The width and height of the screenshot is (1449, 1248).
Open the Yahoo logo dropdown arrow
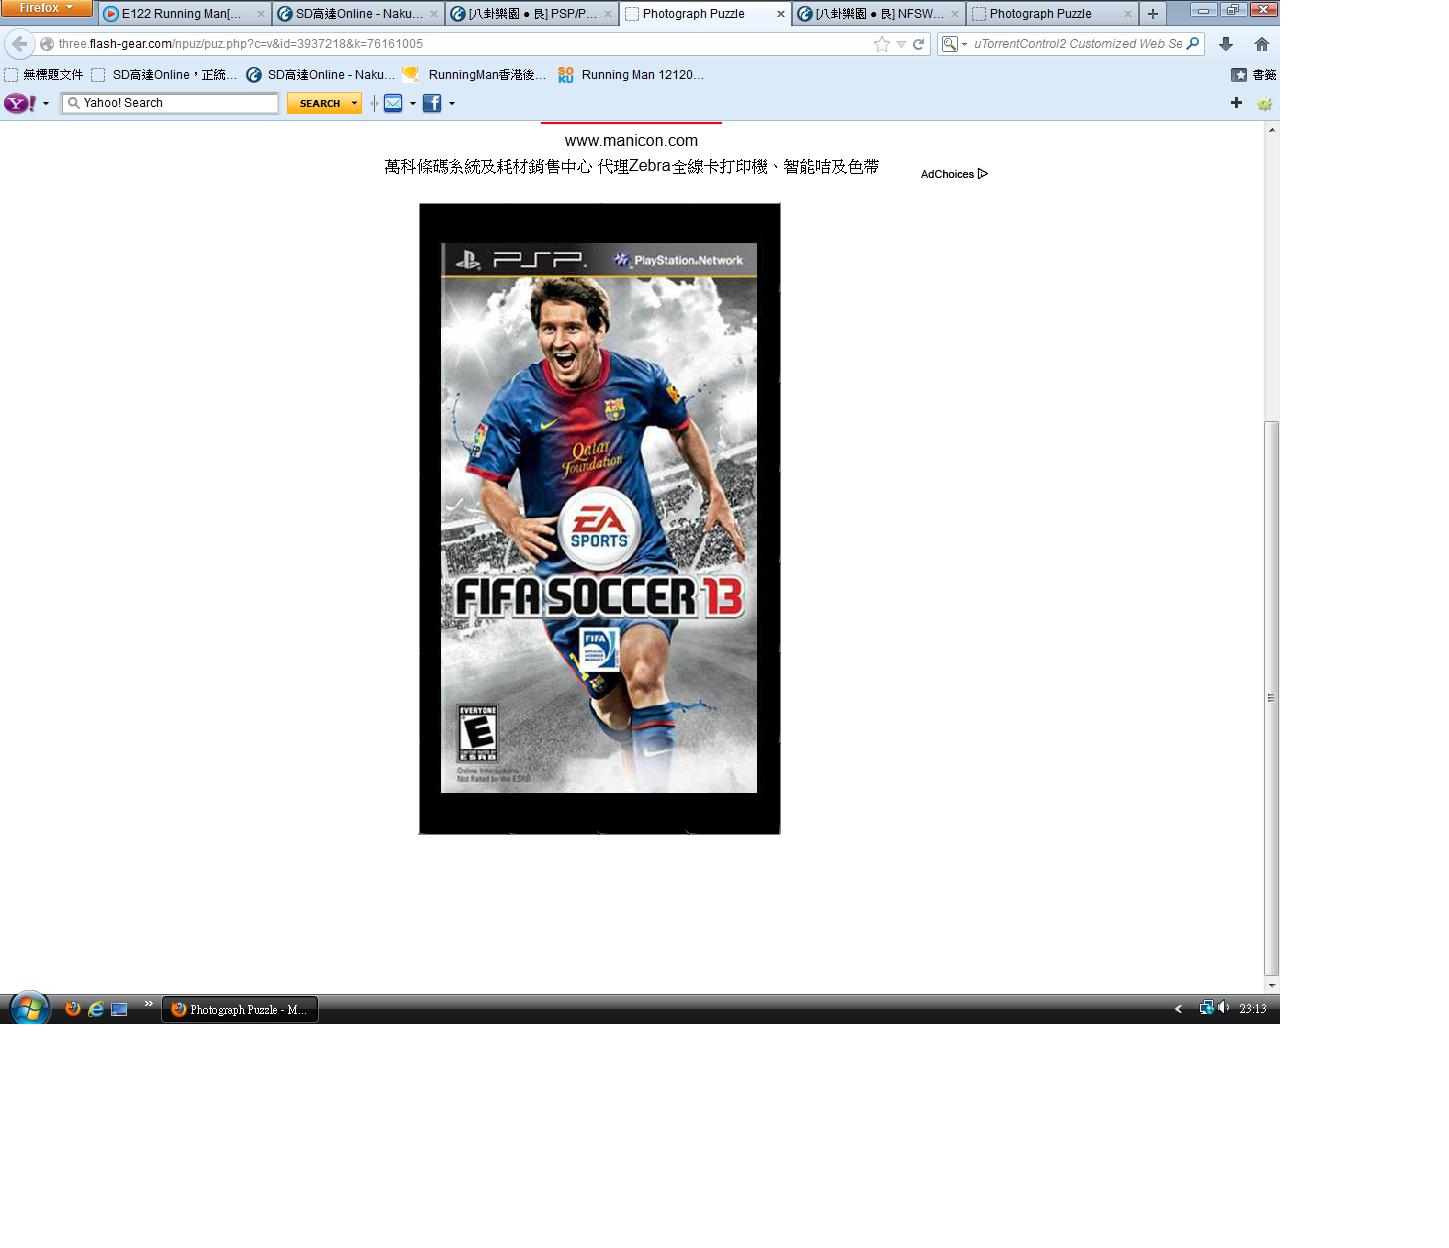(46, 103)
